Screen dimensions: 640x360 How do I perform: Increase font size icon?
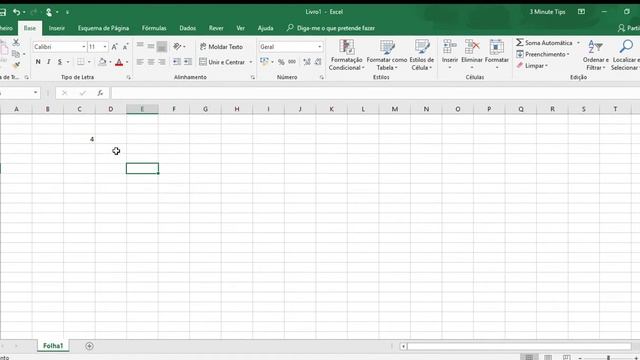click(115, 47)
